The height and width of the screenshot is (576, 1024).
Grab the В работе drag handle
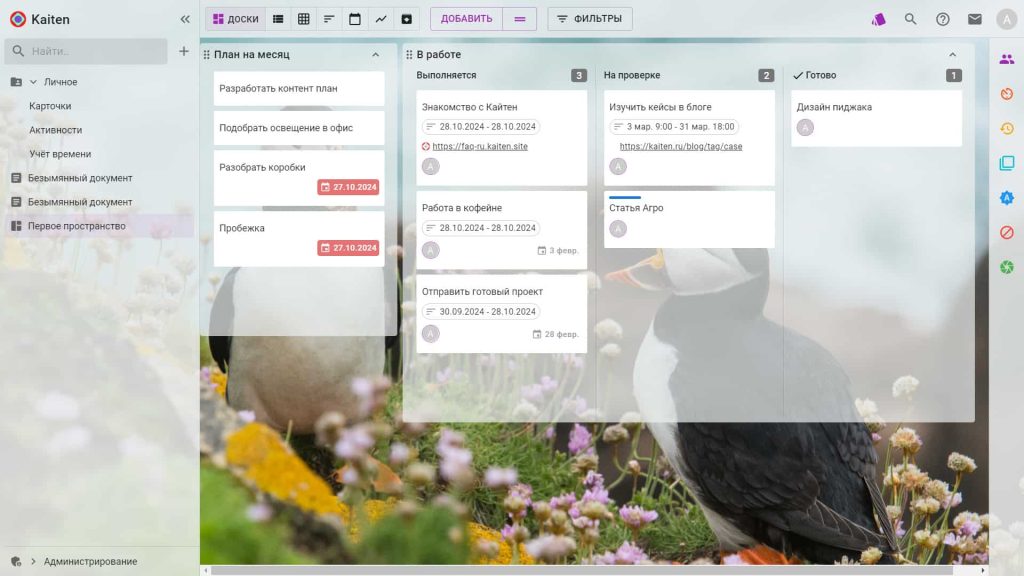409,55
